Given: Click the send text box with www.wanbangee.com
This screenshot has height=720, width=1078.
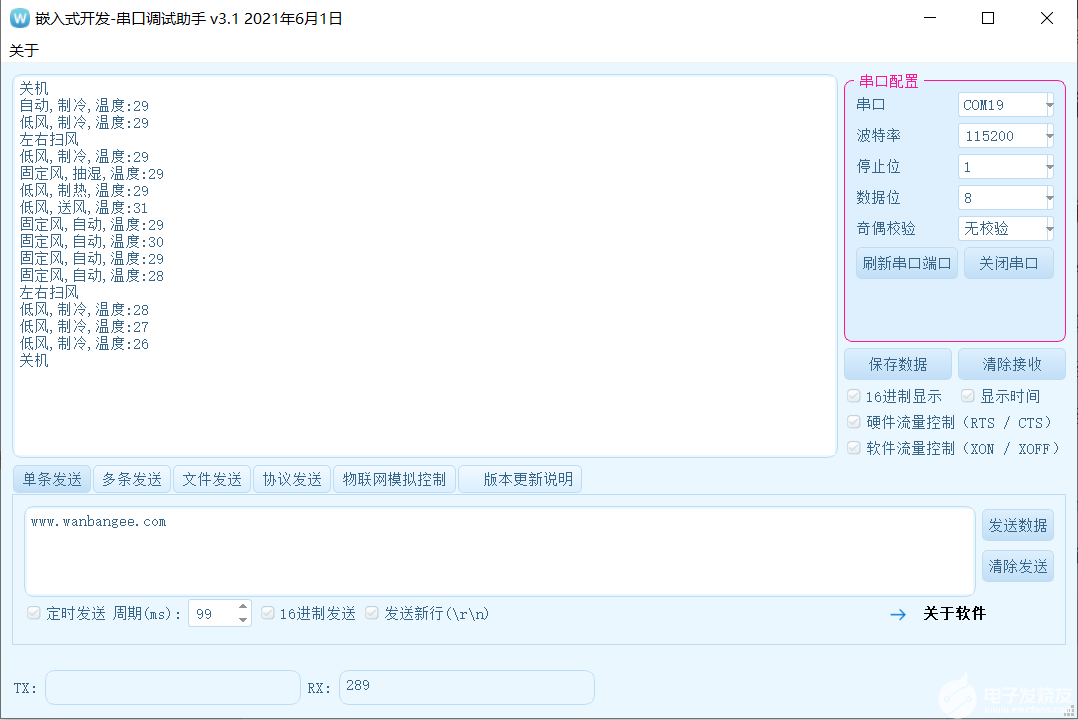Looking at the screenshot, I should tap(498, 550).
